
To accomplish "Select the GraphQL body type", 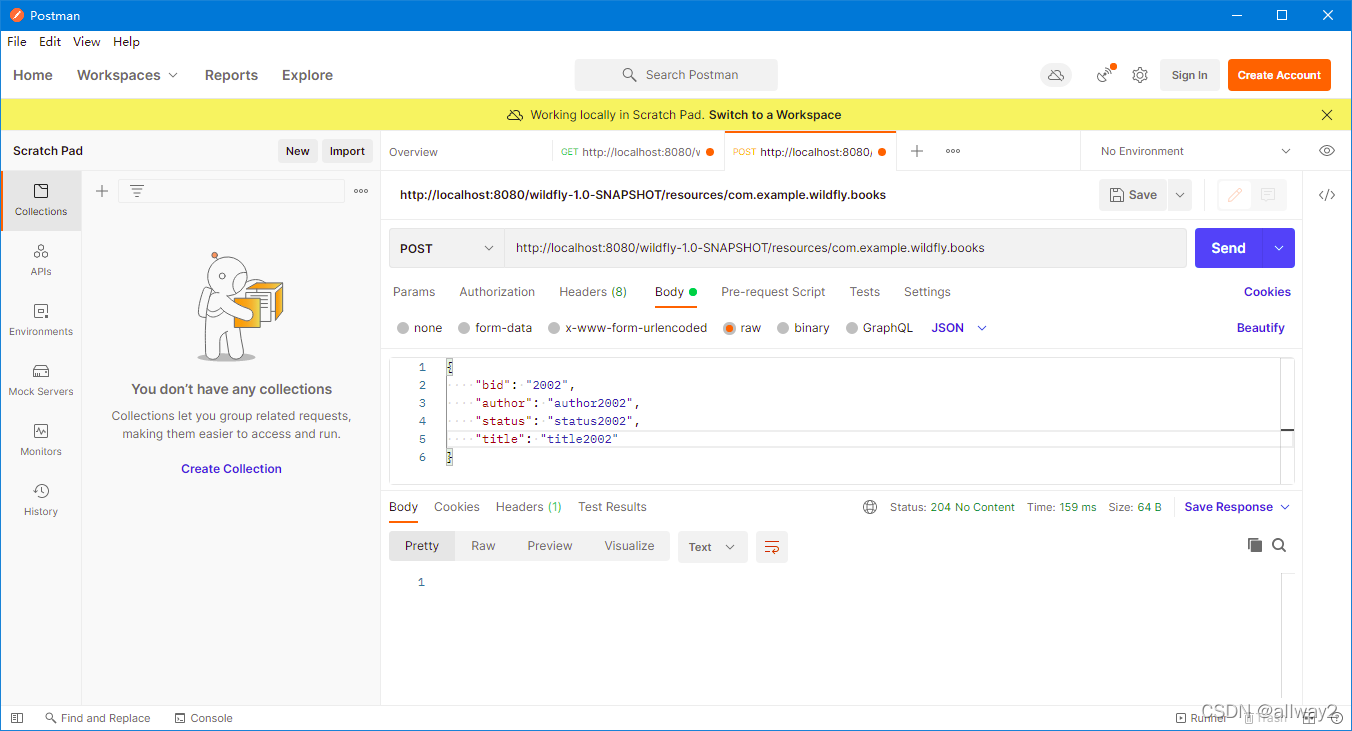I will [x=880, y=328].
